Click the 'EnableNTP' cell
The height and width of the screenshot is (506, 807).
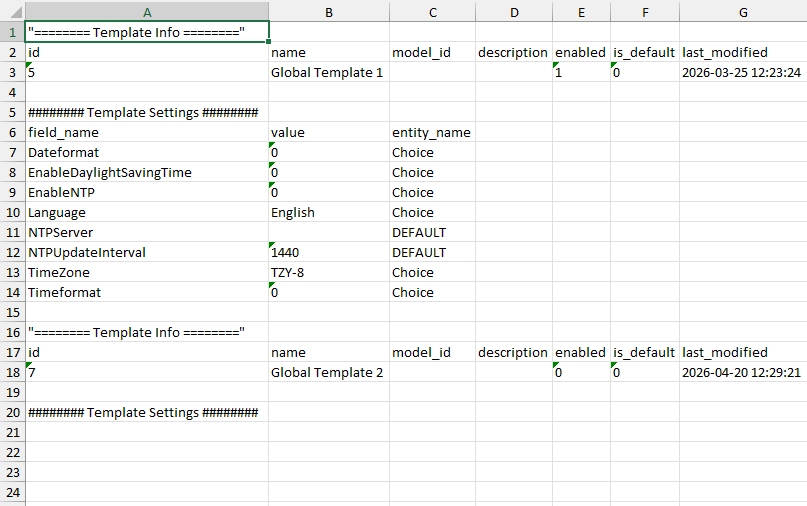point(147,193)
